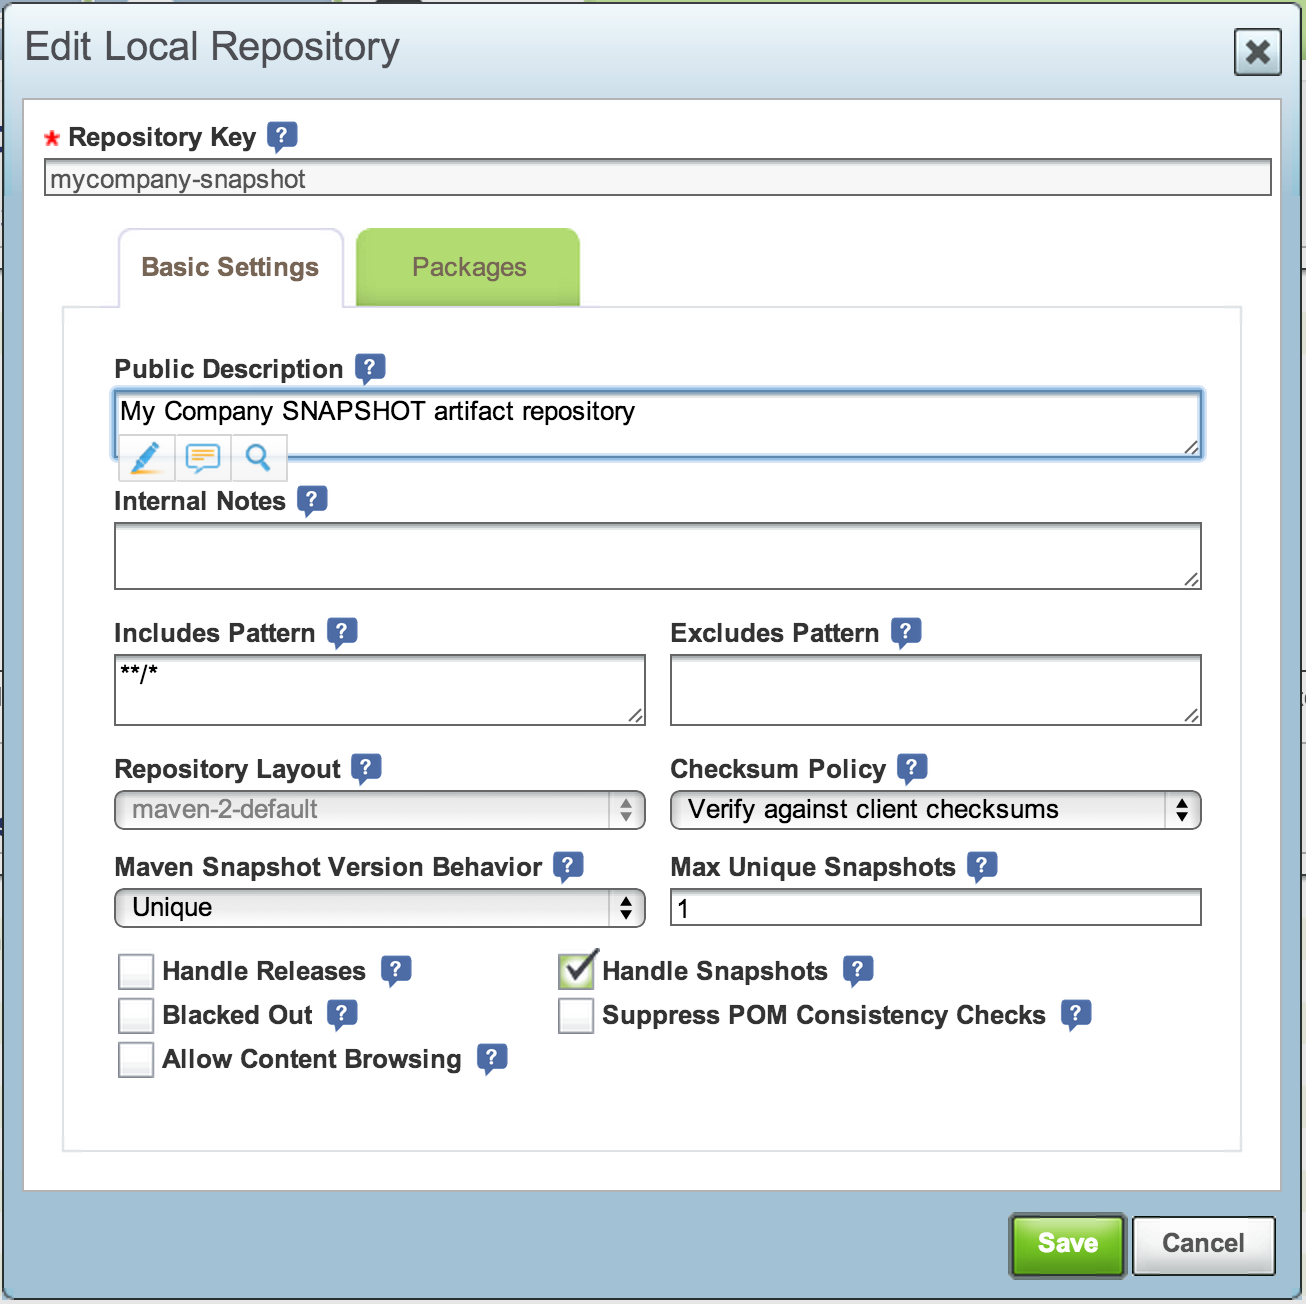Viewport: 1306px width, 1304px height.
Task: Uncheck the Handle Snapshots checkbox
Action: [x=576, y=971]
